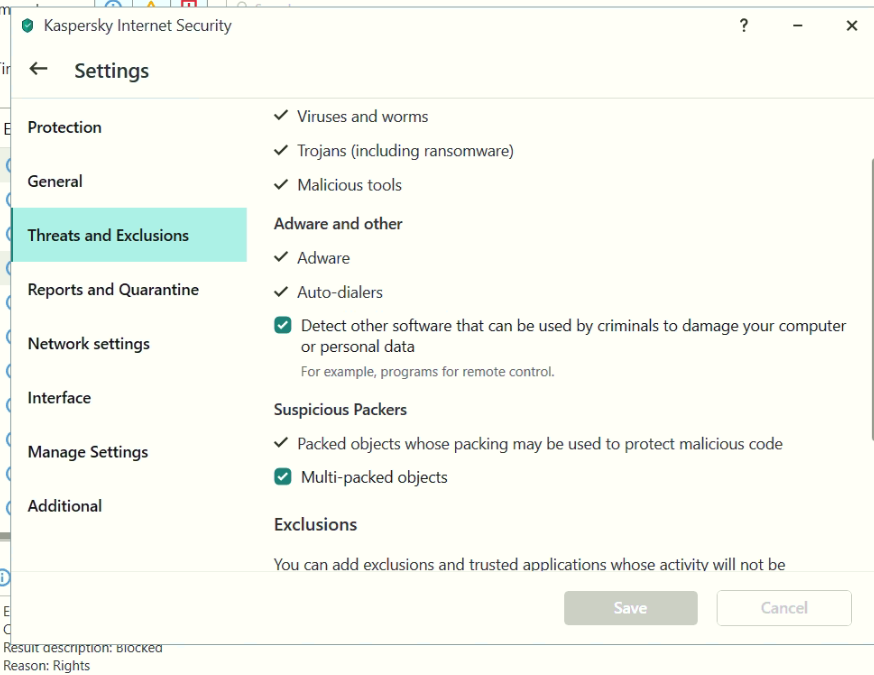Click the 'Exclusions' heading

coord(315,525)
